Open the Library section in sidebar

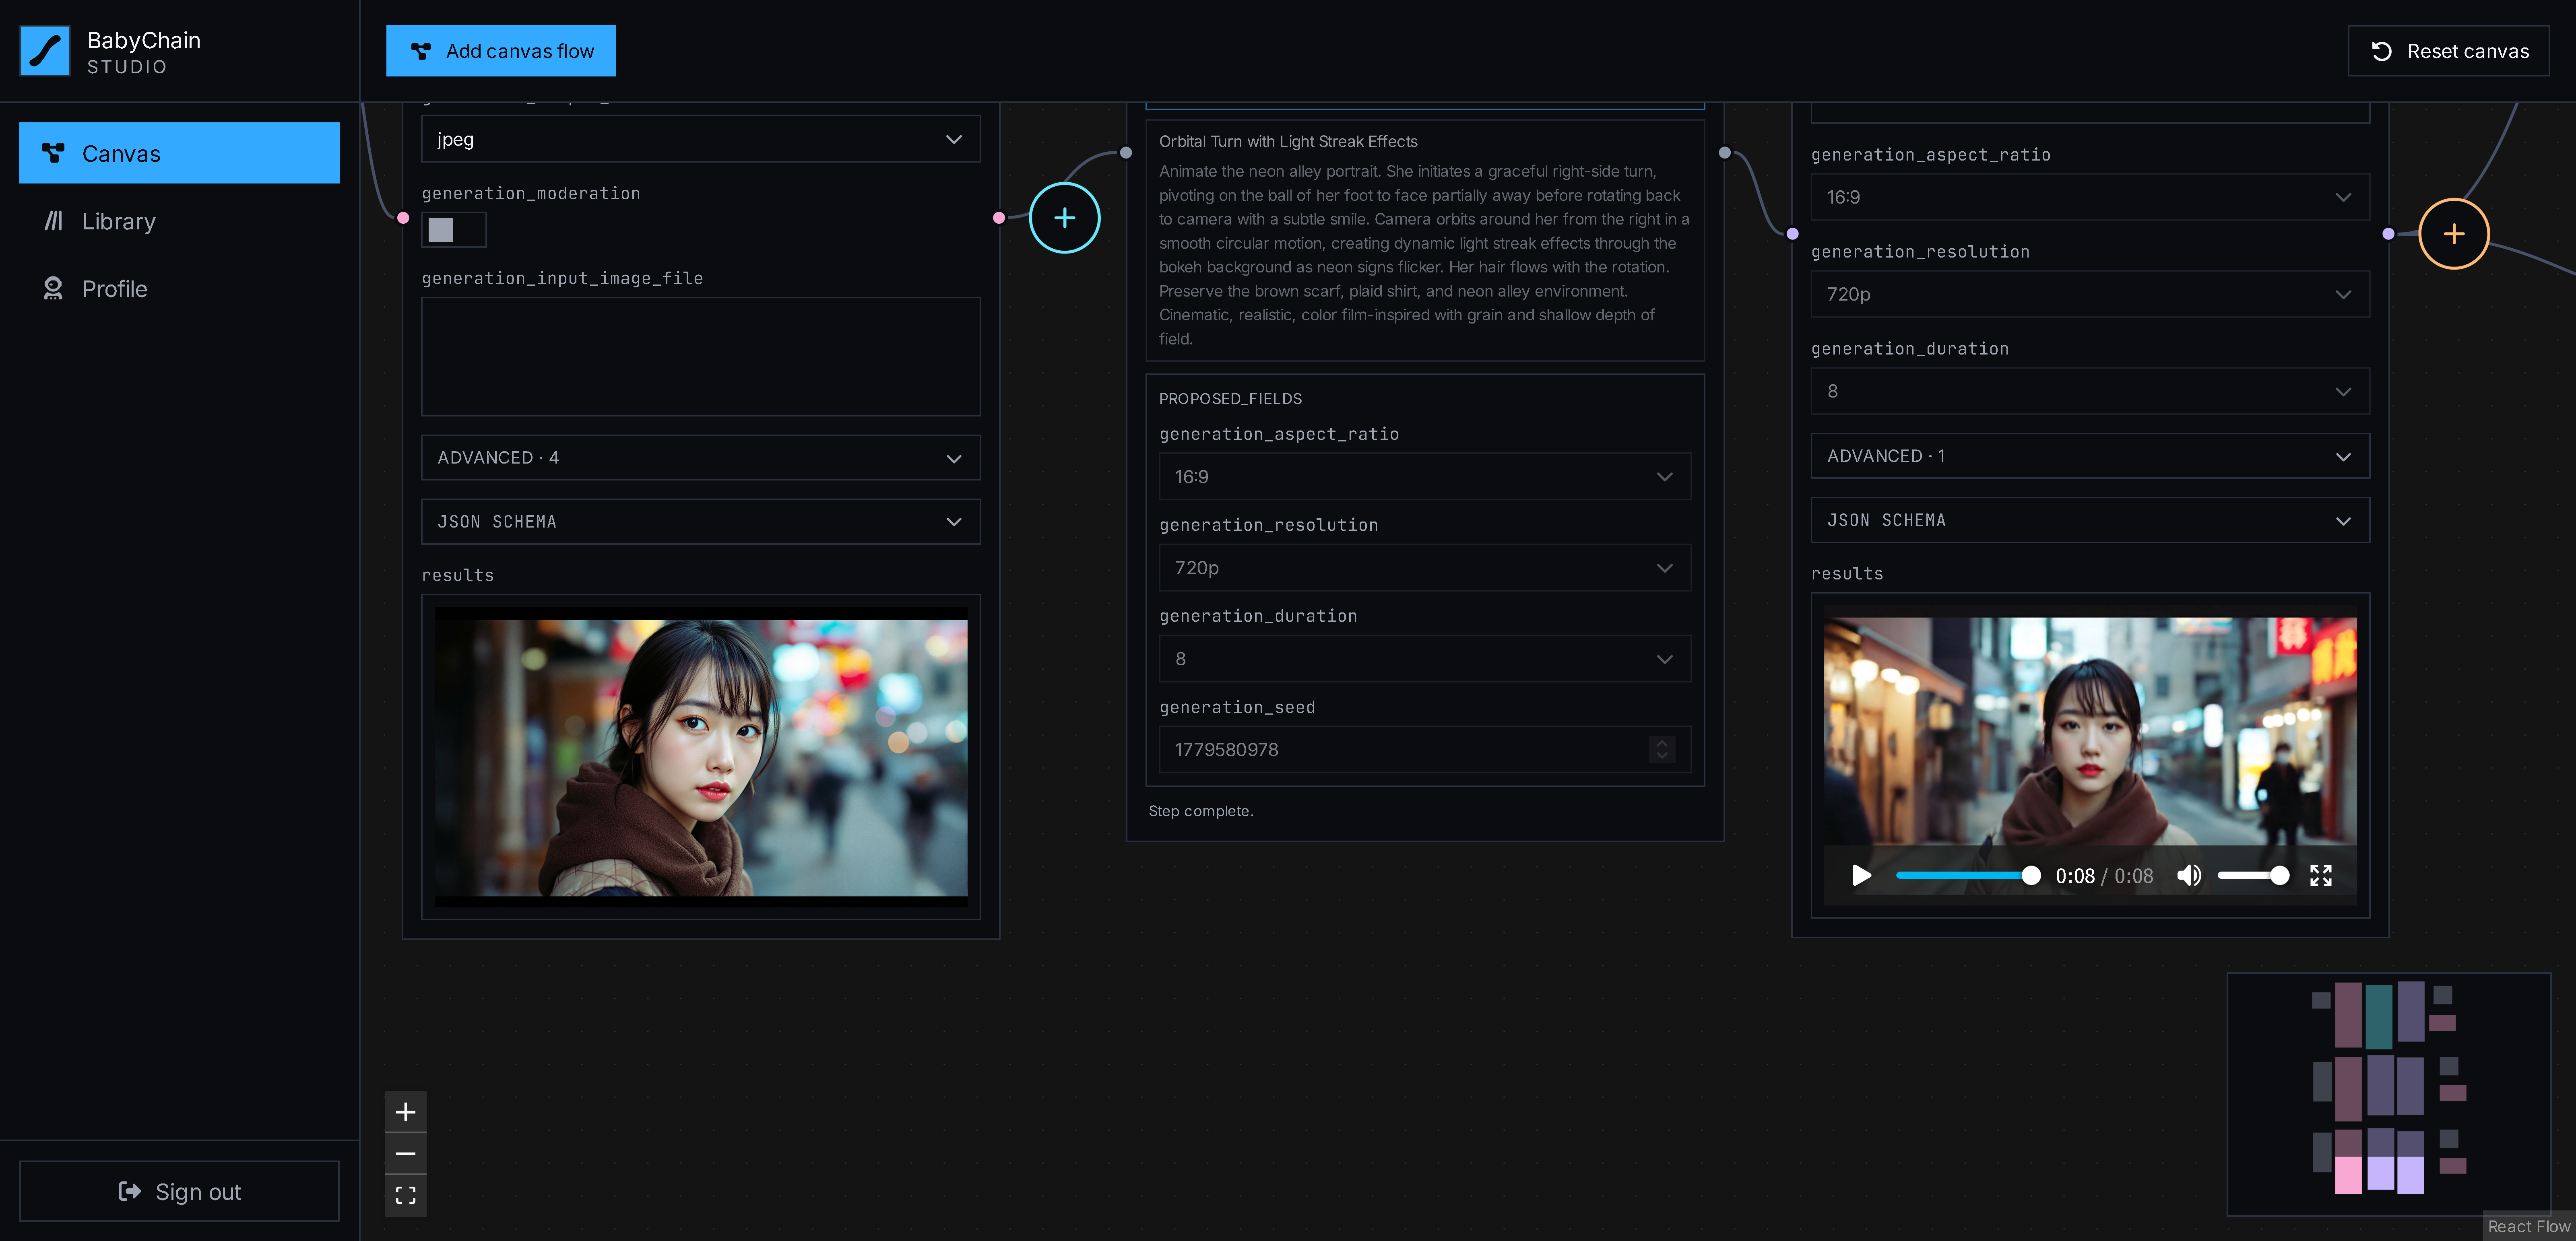click(179, 221)
